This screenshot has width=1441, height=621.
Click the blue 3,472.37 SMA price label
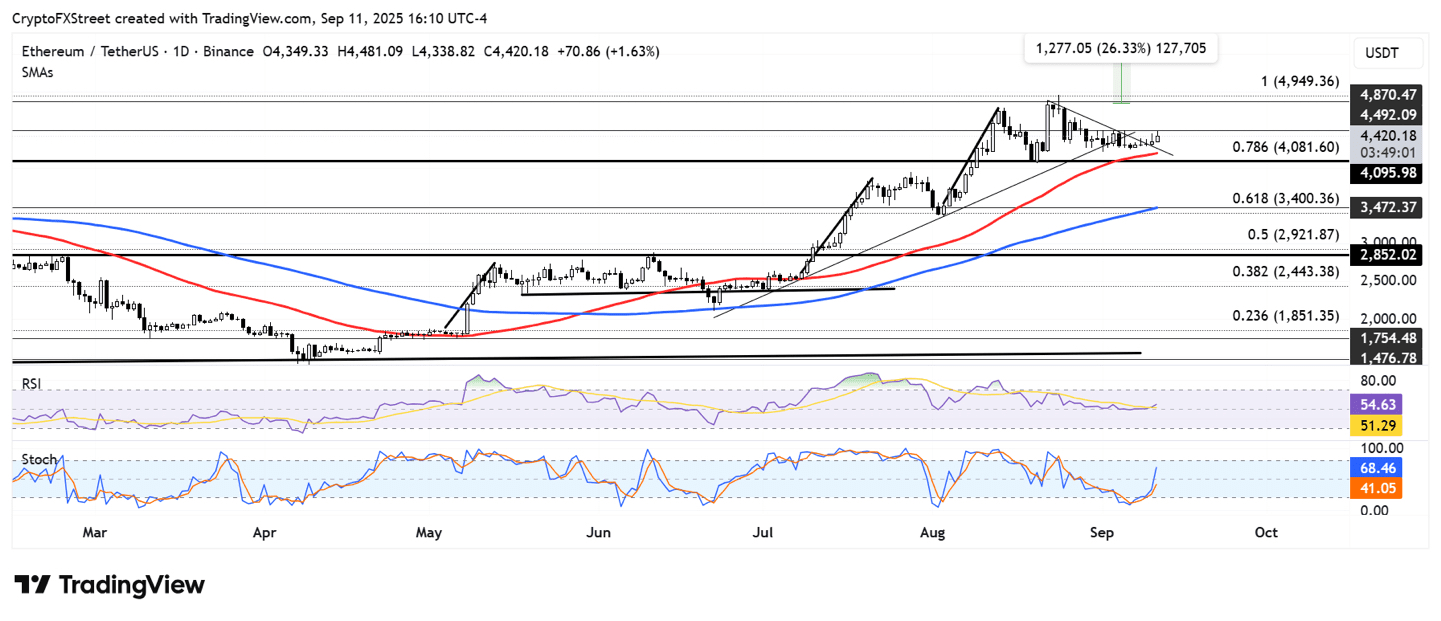click(x=1384, y=207)
